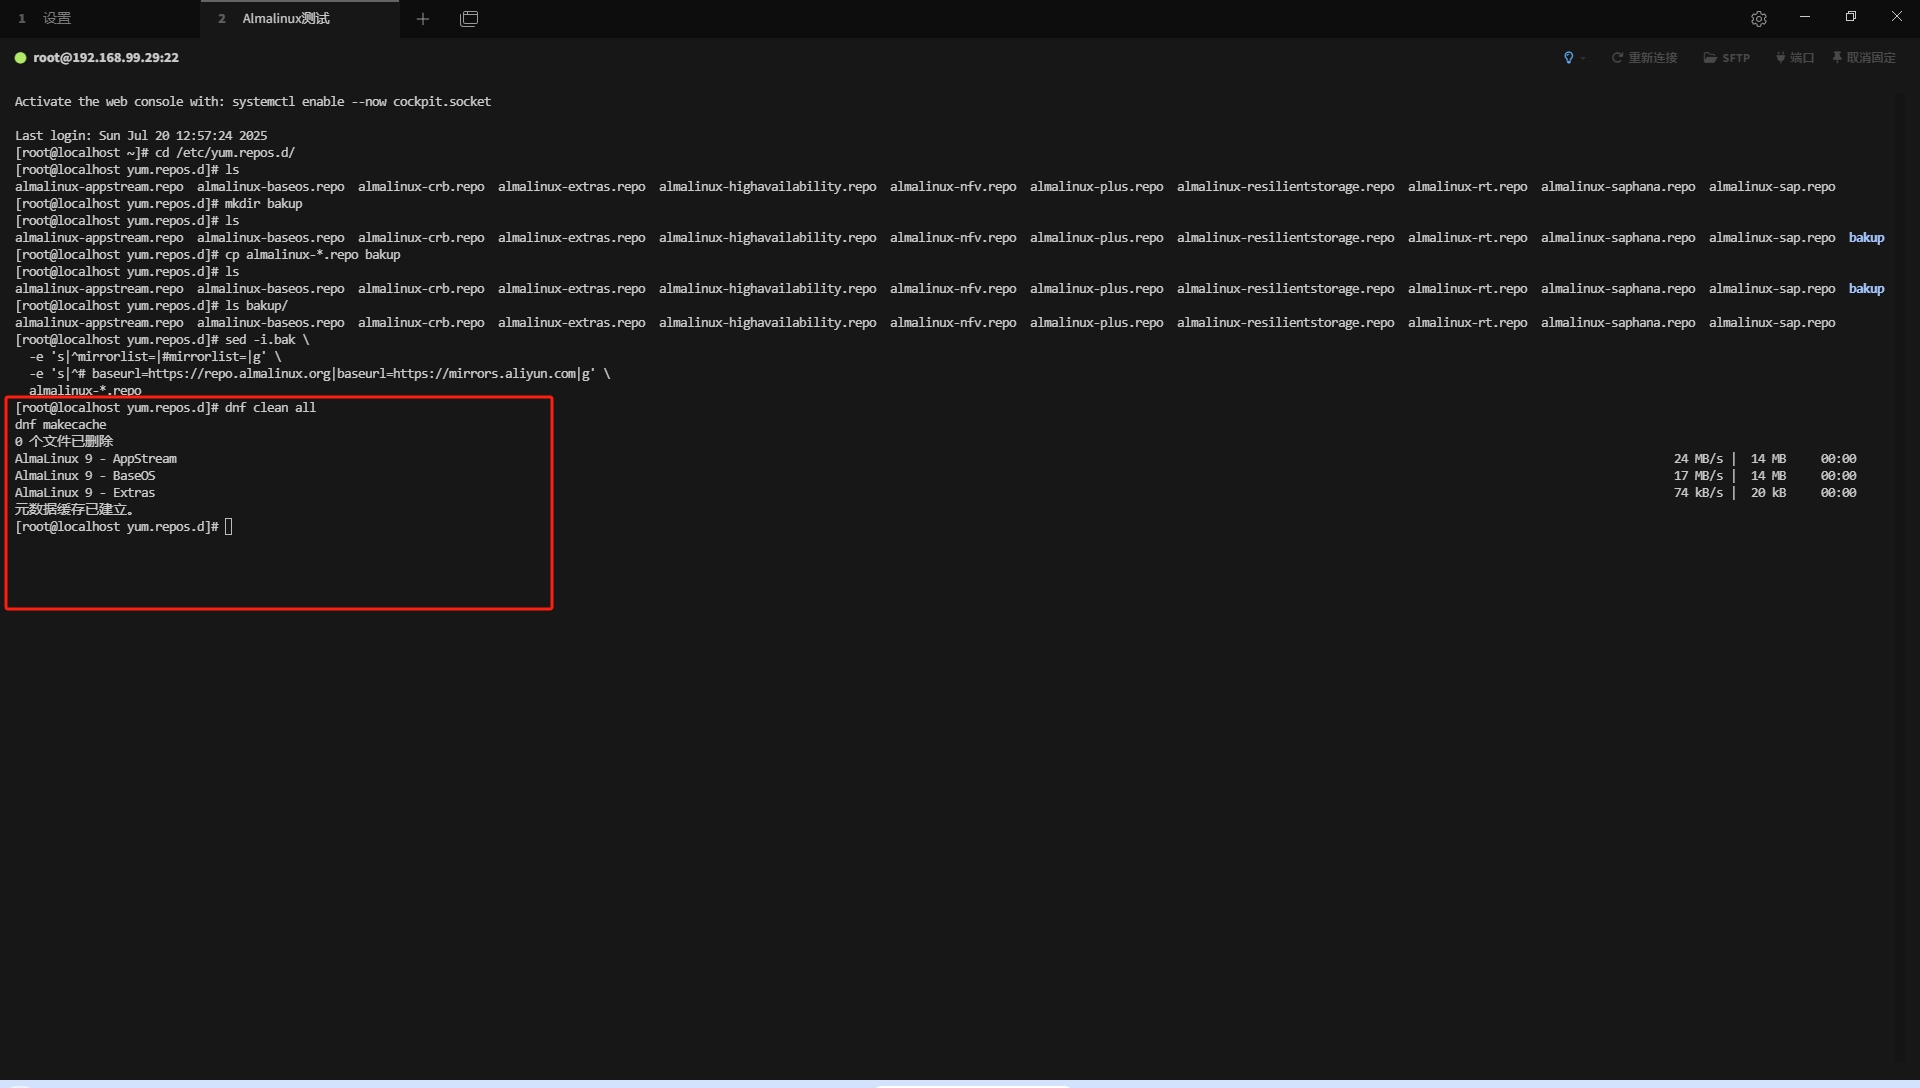Click the terminal cursor at last prompt
The image size is (1920, 1088).
click(229, 527)
